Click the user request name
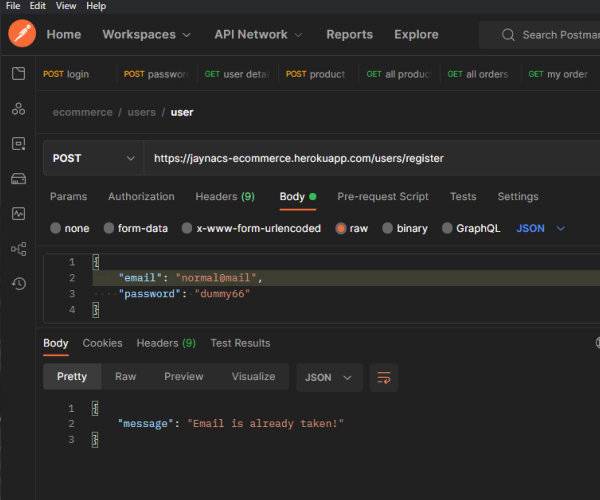The image size is (600, 500). [182, 112]
